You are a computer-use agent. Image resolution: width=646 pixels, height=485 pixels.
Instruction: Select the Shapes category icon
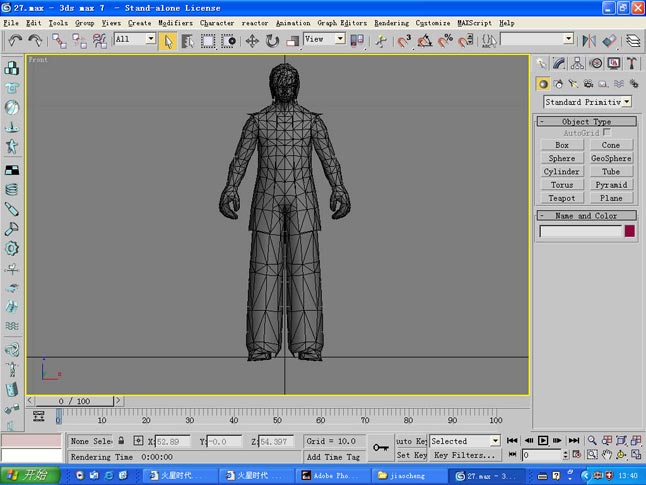[x=558, y=84]
